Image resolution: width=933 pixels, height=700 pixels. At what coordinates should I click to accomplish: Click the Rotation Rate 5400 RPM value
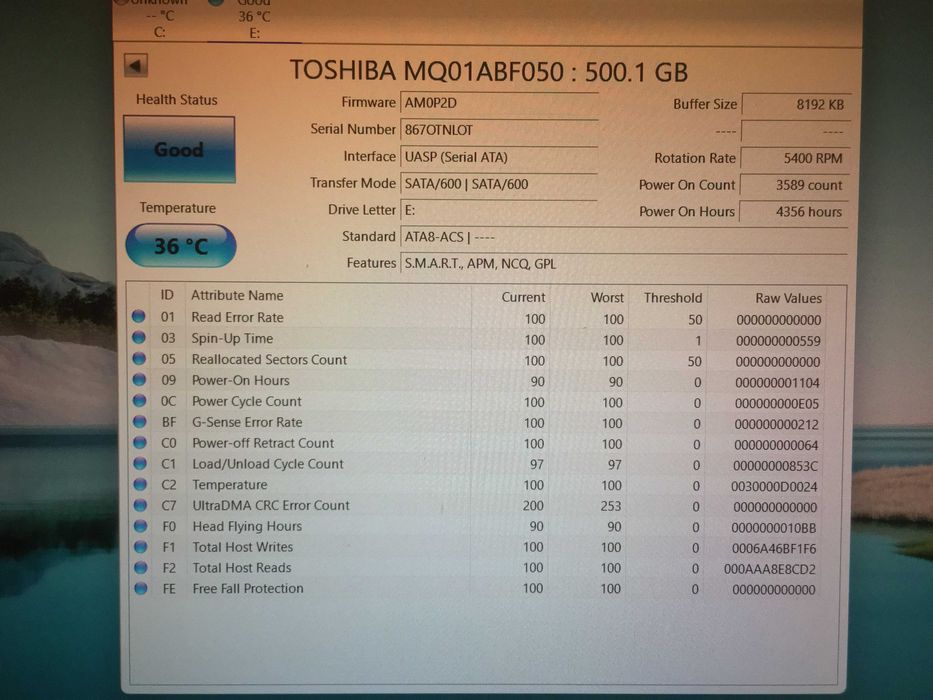coord(794,158)
